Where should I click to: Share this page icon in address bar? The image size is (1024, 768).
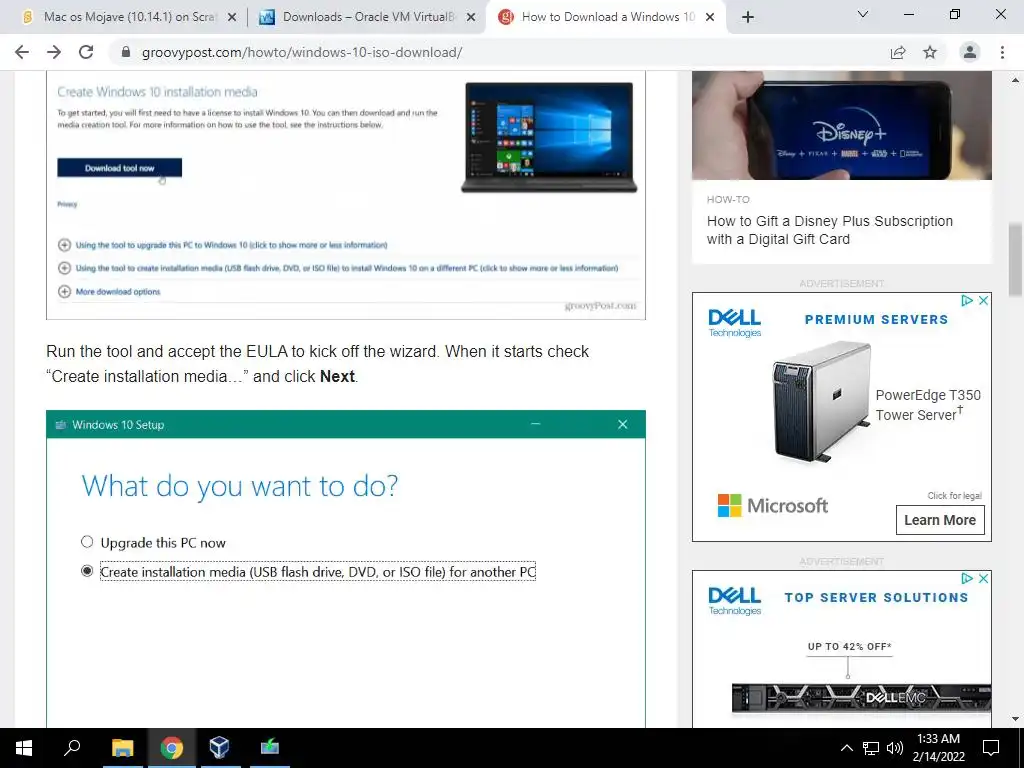pos(898,52)
